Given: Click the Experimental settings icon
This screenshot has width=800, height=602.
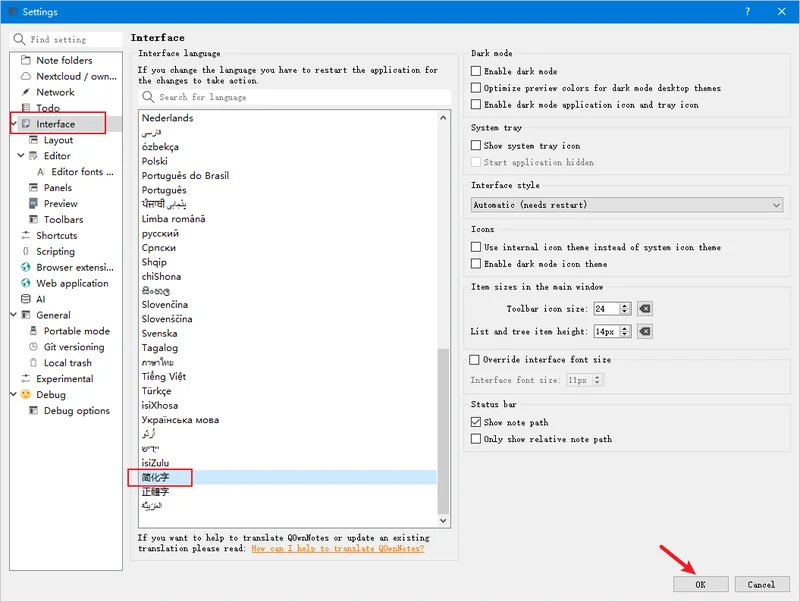Looking at the screenshot, I should 26,379.
